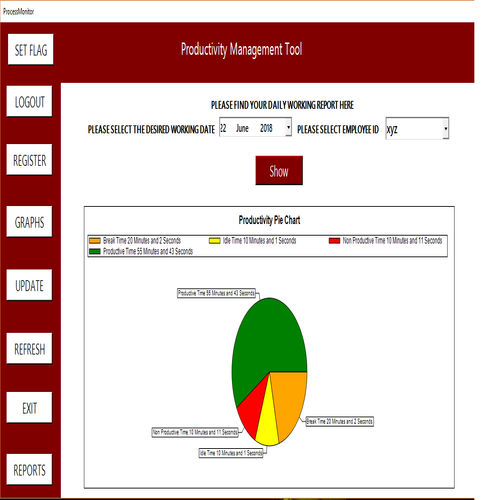
Task: Expand the working date picker arrow
Action: 288,127
